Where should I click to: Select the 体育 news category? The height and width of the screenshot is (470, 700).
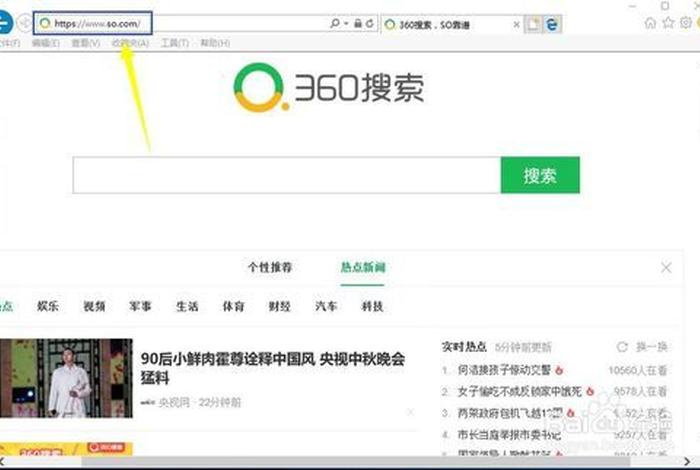point(233,306)
